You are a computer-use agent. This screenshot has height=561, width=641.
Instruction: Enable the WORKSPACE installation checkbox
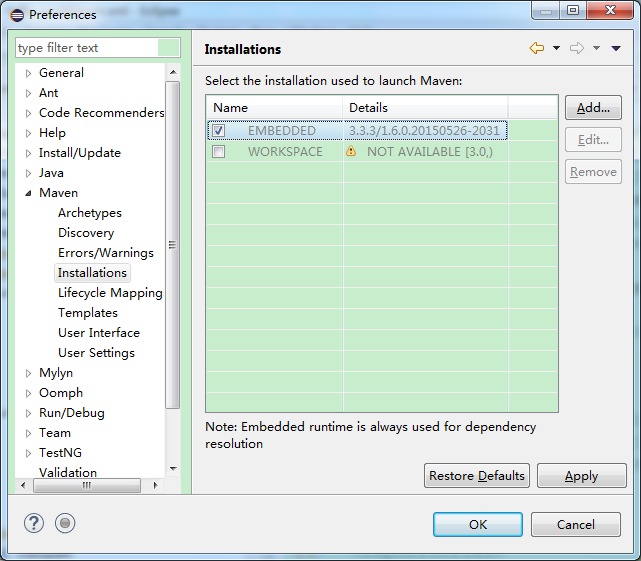[218, 152]
